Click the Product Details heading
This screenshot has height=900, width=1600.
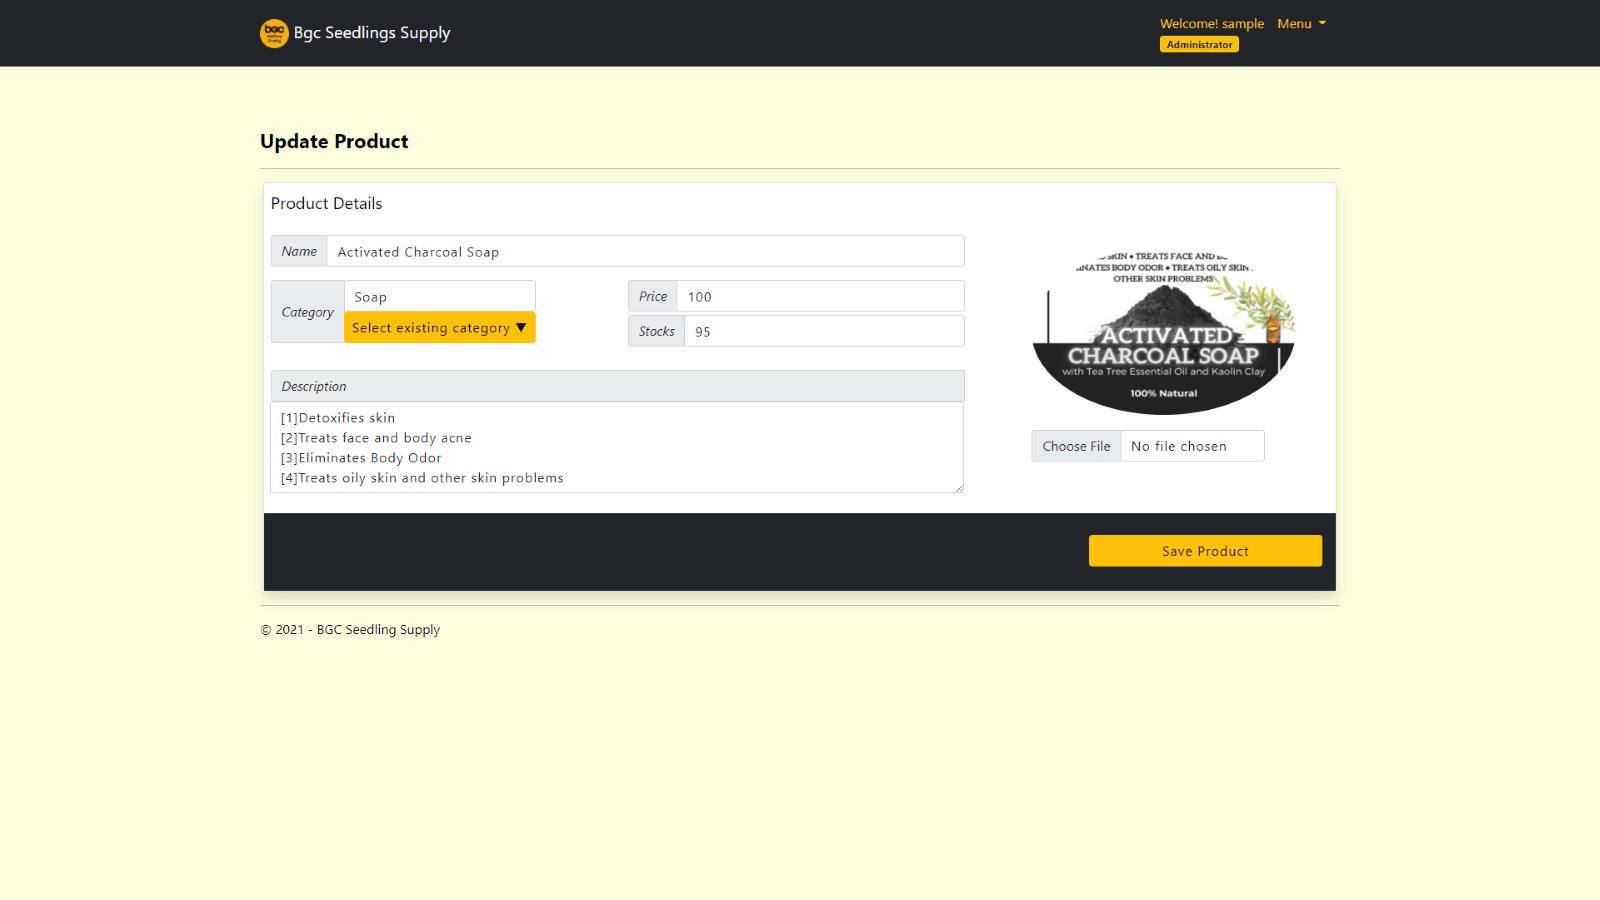point(326,203)
